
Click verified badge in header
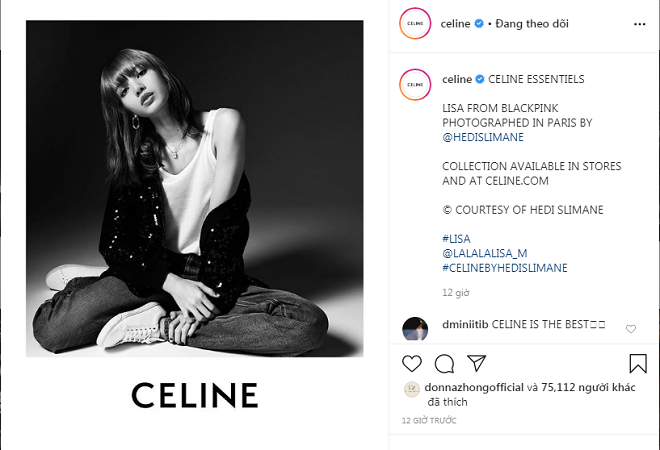[479, 24]
